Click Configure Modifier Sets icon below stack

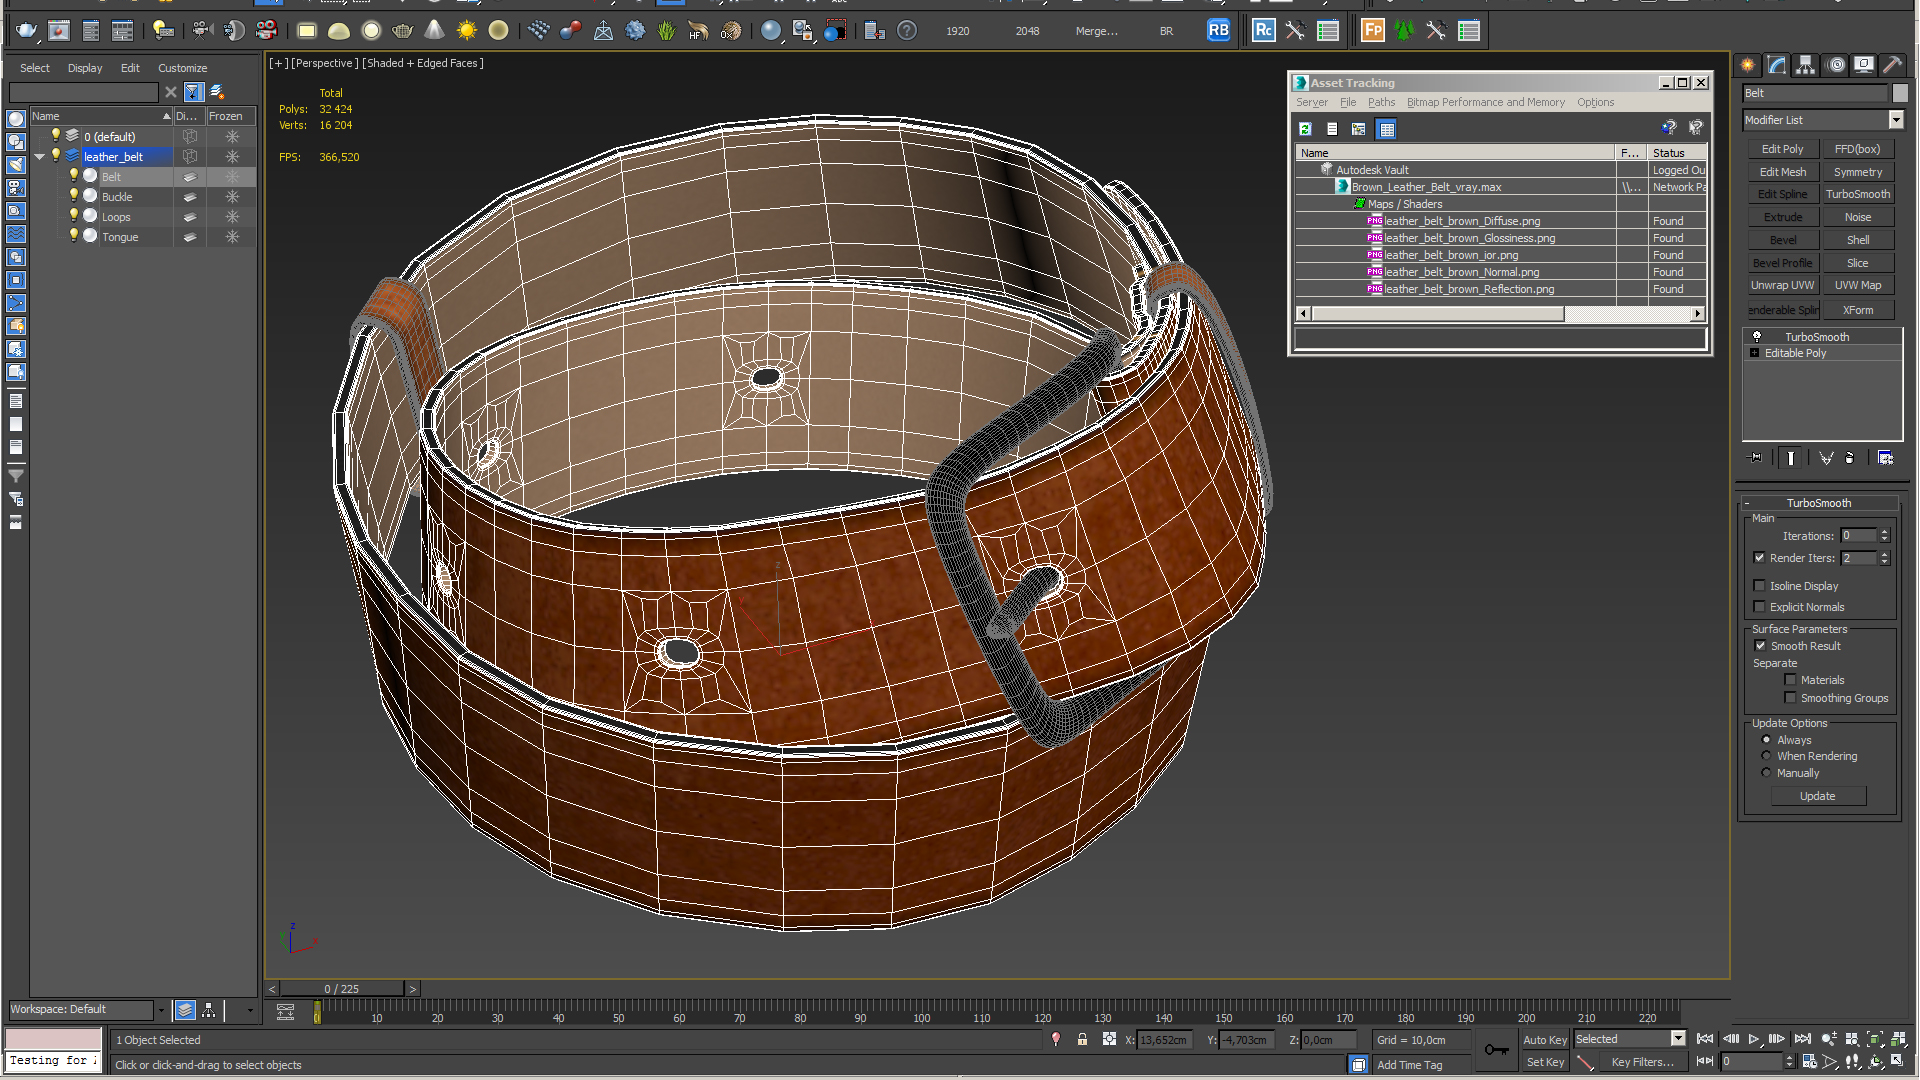[x=1886, y=458]
